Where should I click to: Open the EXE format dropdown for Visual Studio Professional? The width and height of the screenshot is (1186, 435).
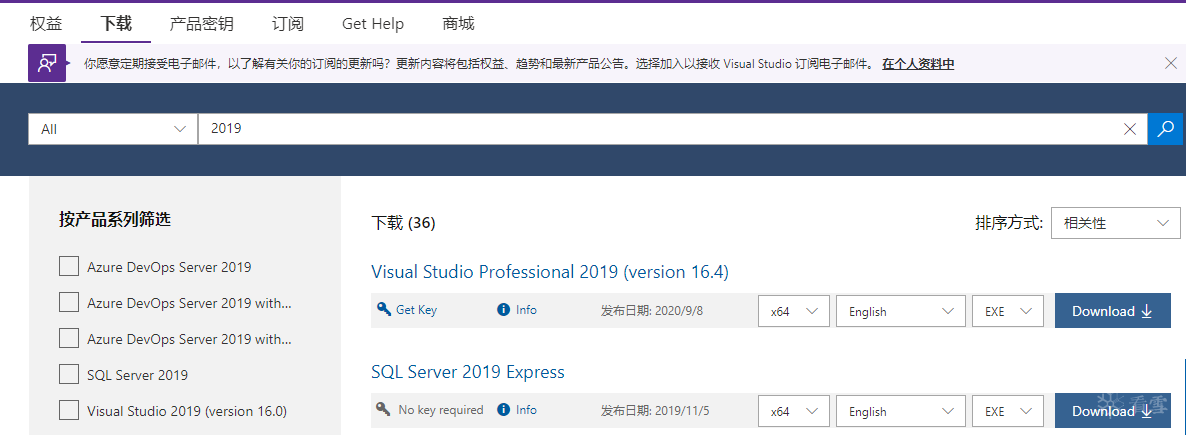coord(1007,311)
